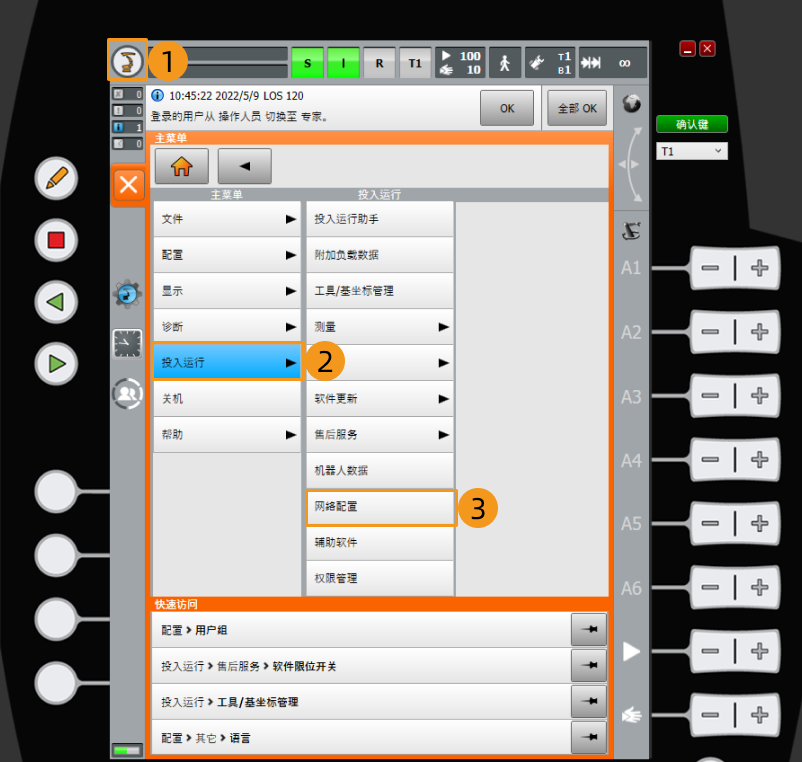Select the jog mode walking person icon
This screenshot has height=762, width=802.
coord(504,61)
